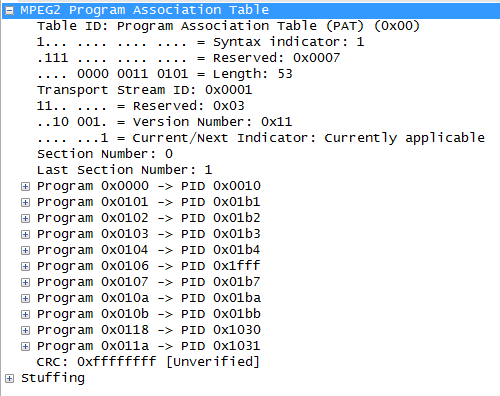
Task: Select the Length: 53 field row
Action: (x=165, y=74)
